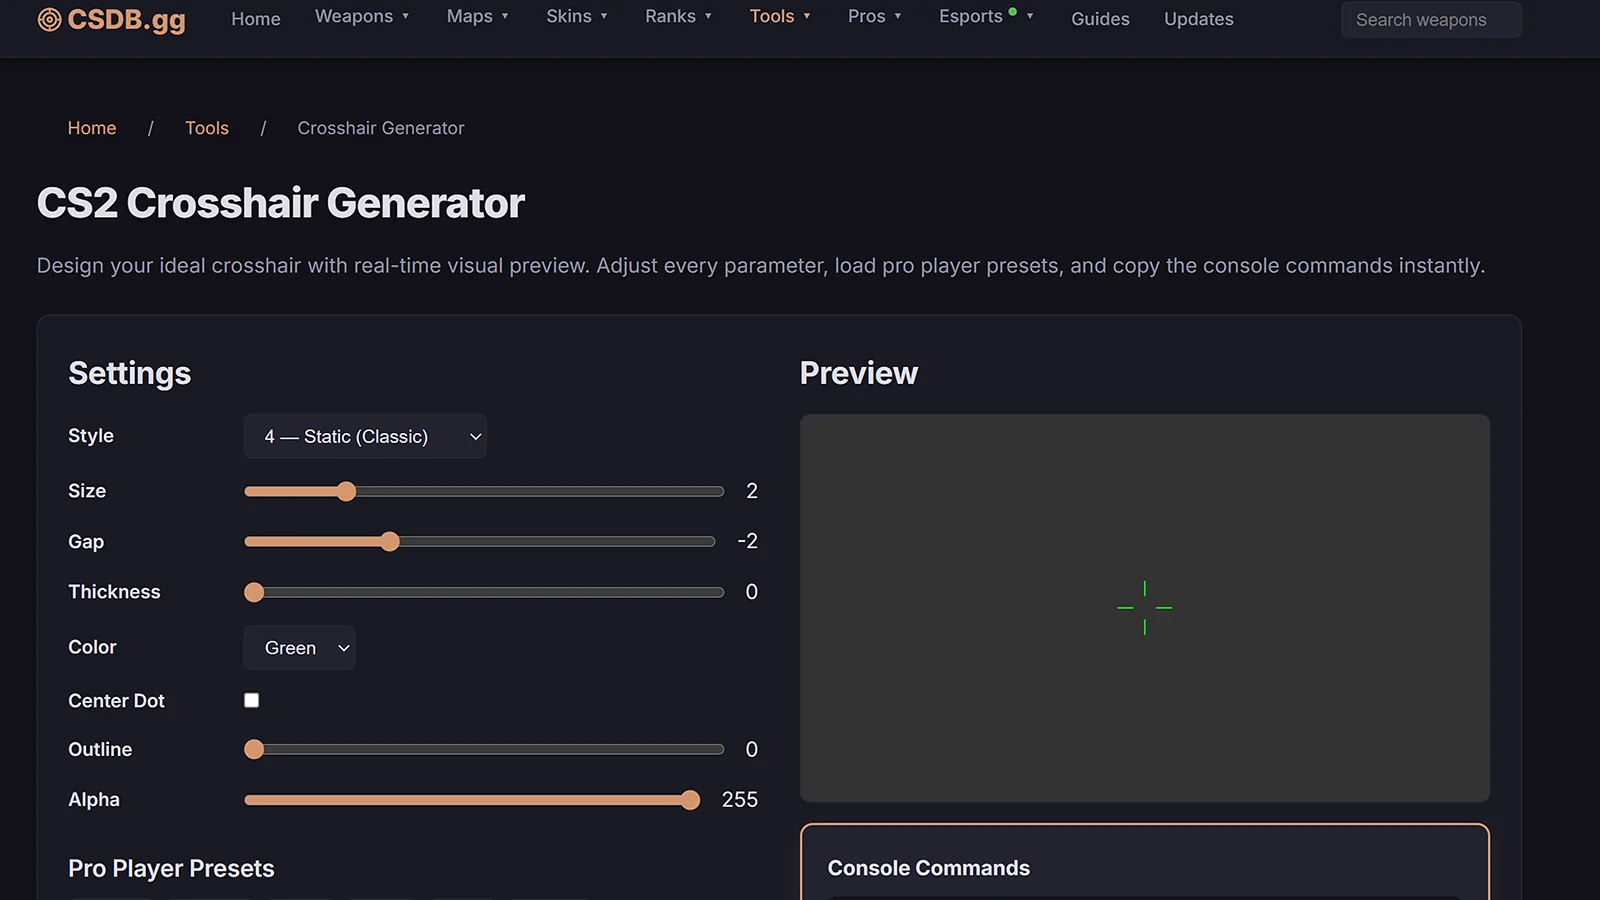Open the Color dropdown showing Green
Viewport: 1600px width, 900px height.
(299, 648)
